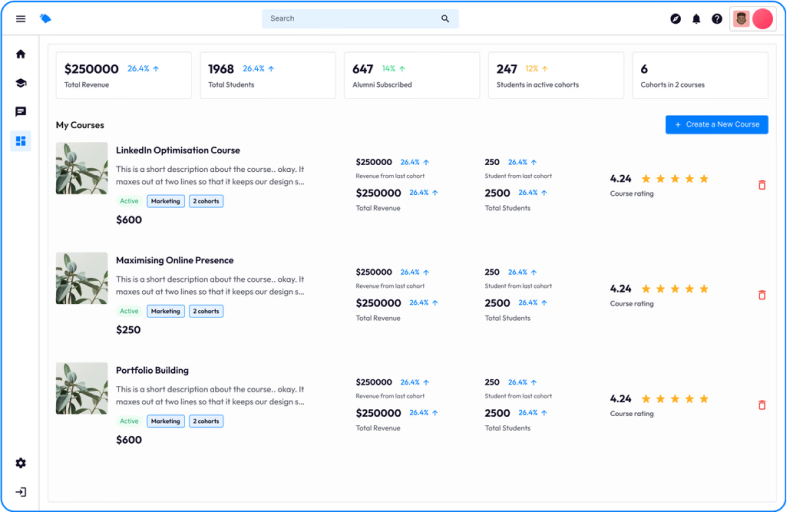Open the hamburger menu icon
Image resolution: width=787 pixels, height=512 pixels.
20,19
